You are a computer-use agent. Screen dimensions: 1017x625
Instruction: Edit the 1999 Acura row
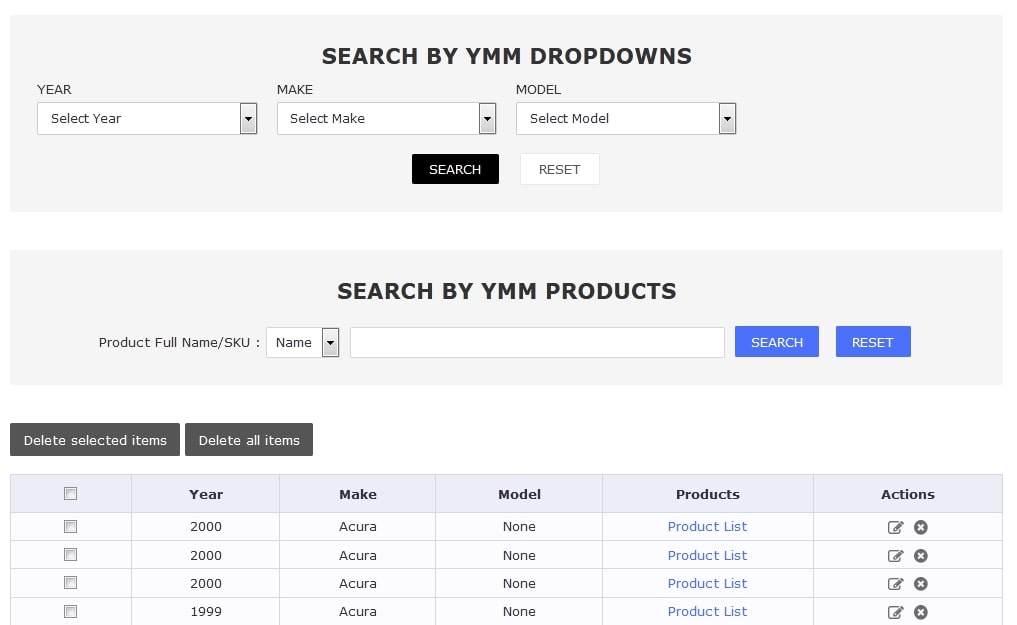tap(895, 612)
